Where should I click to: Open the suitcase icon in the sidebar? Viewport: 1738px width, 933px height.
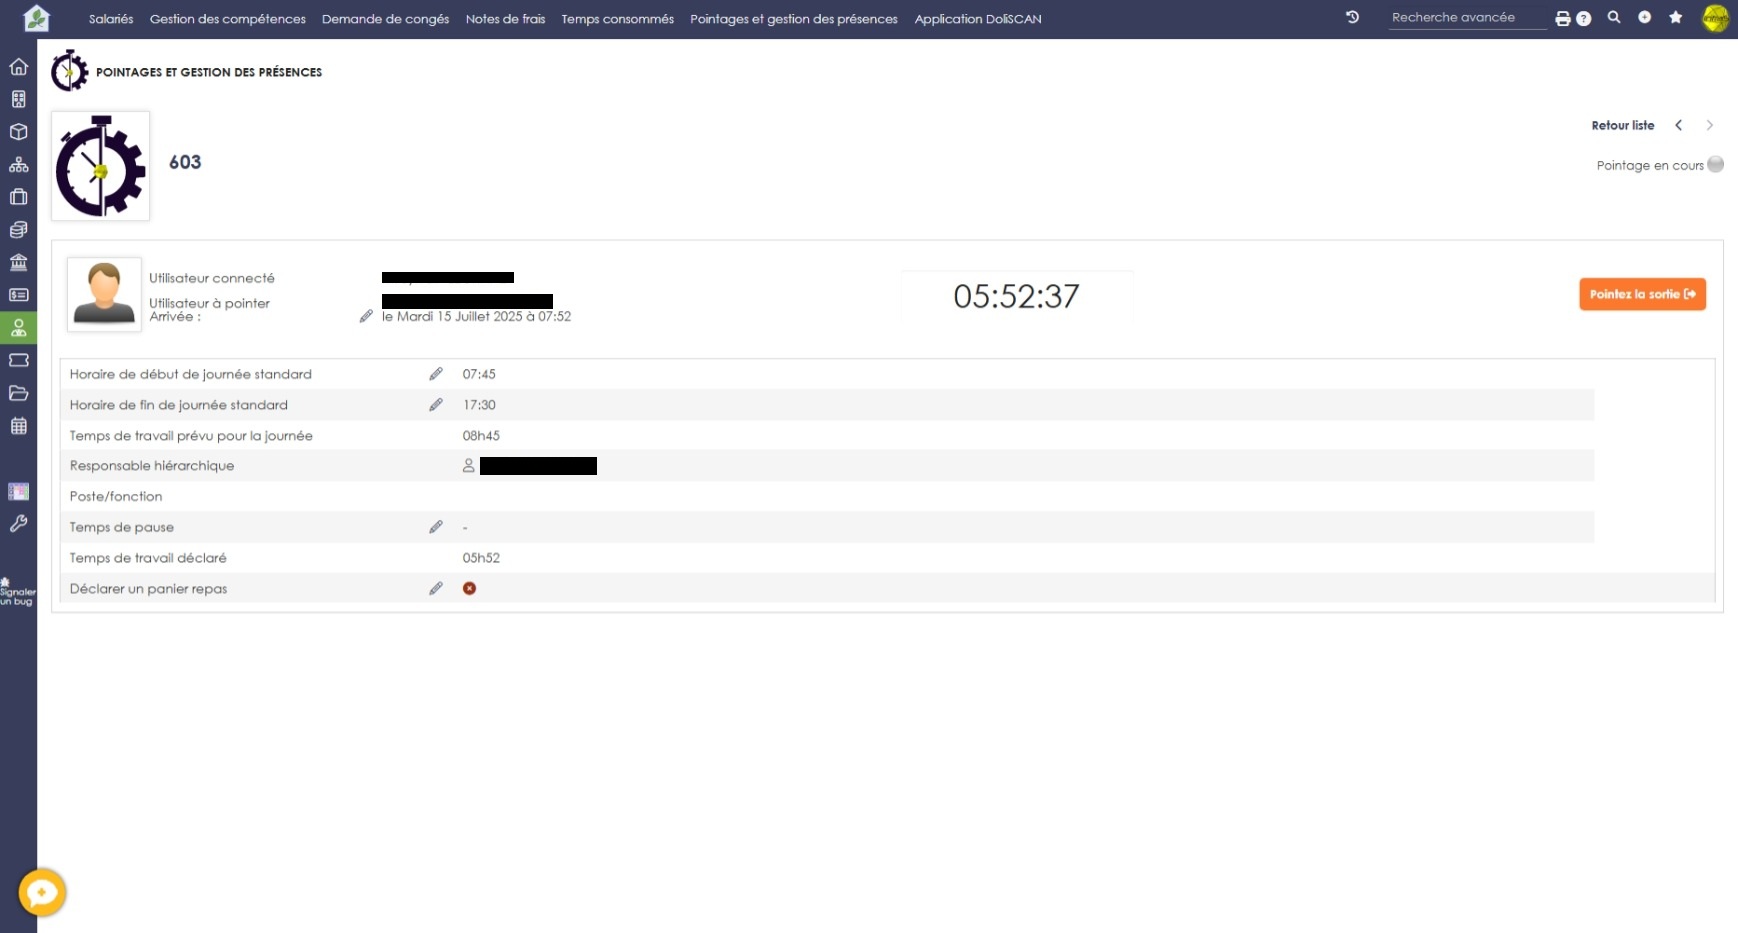coord(18,197)
